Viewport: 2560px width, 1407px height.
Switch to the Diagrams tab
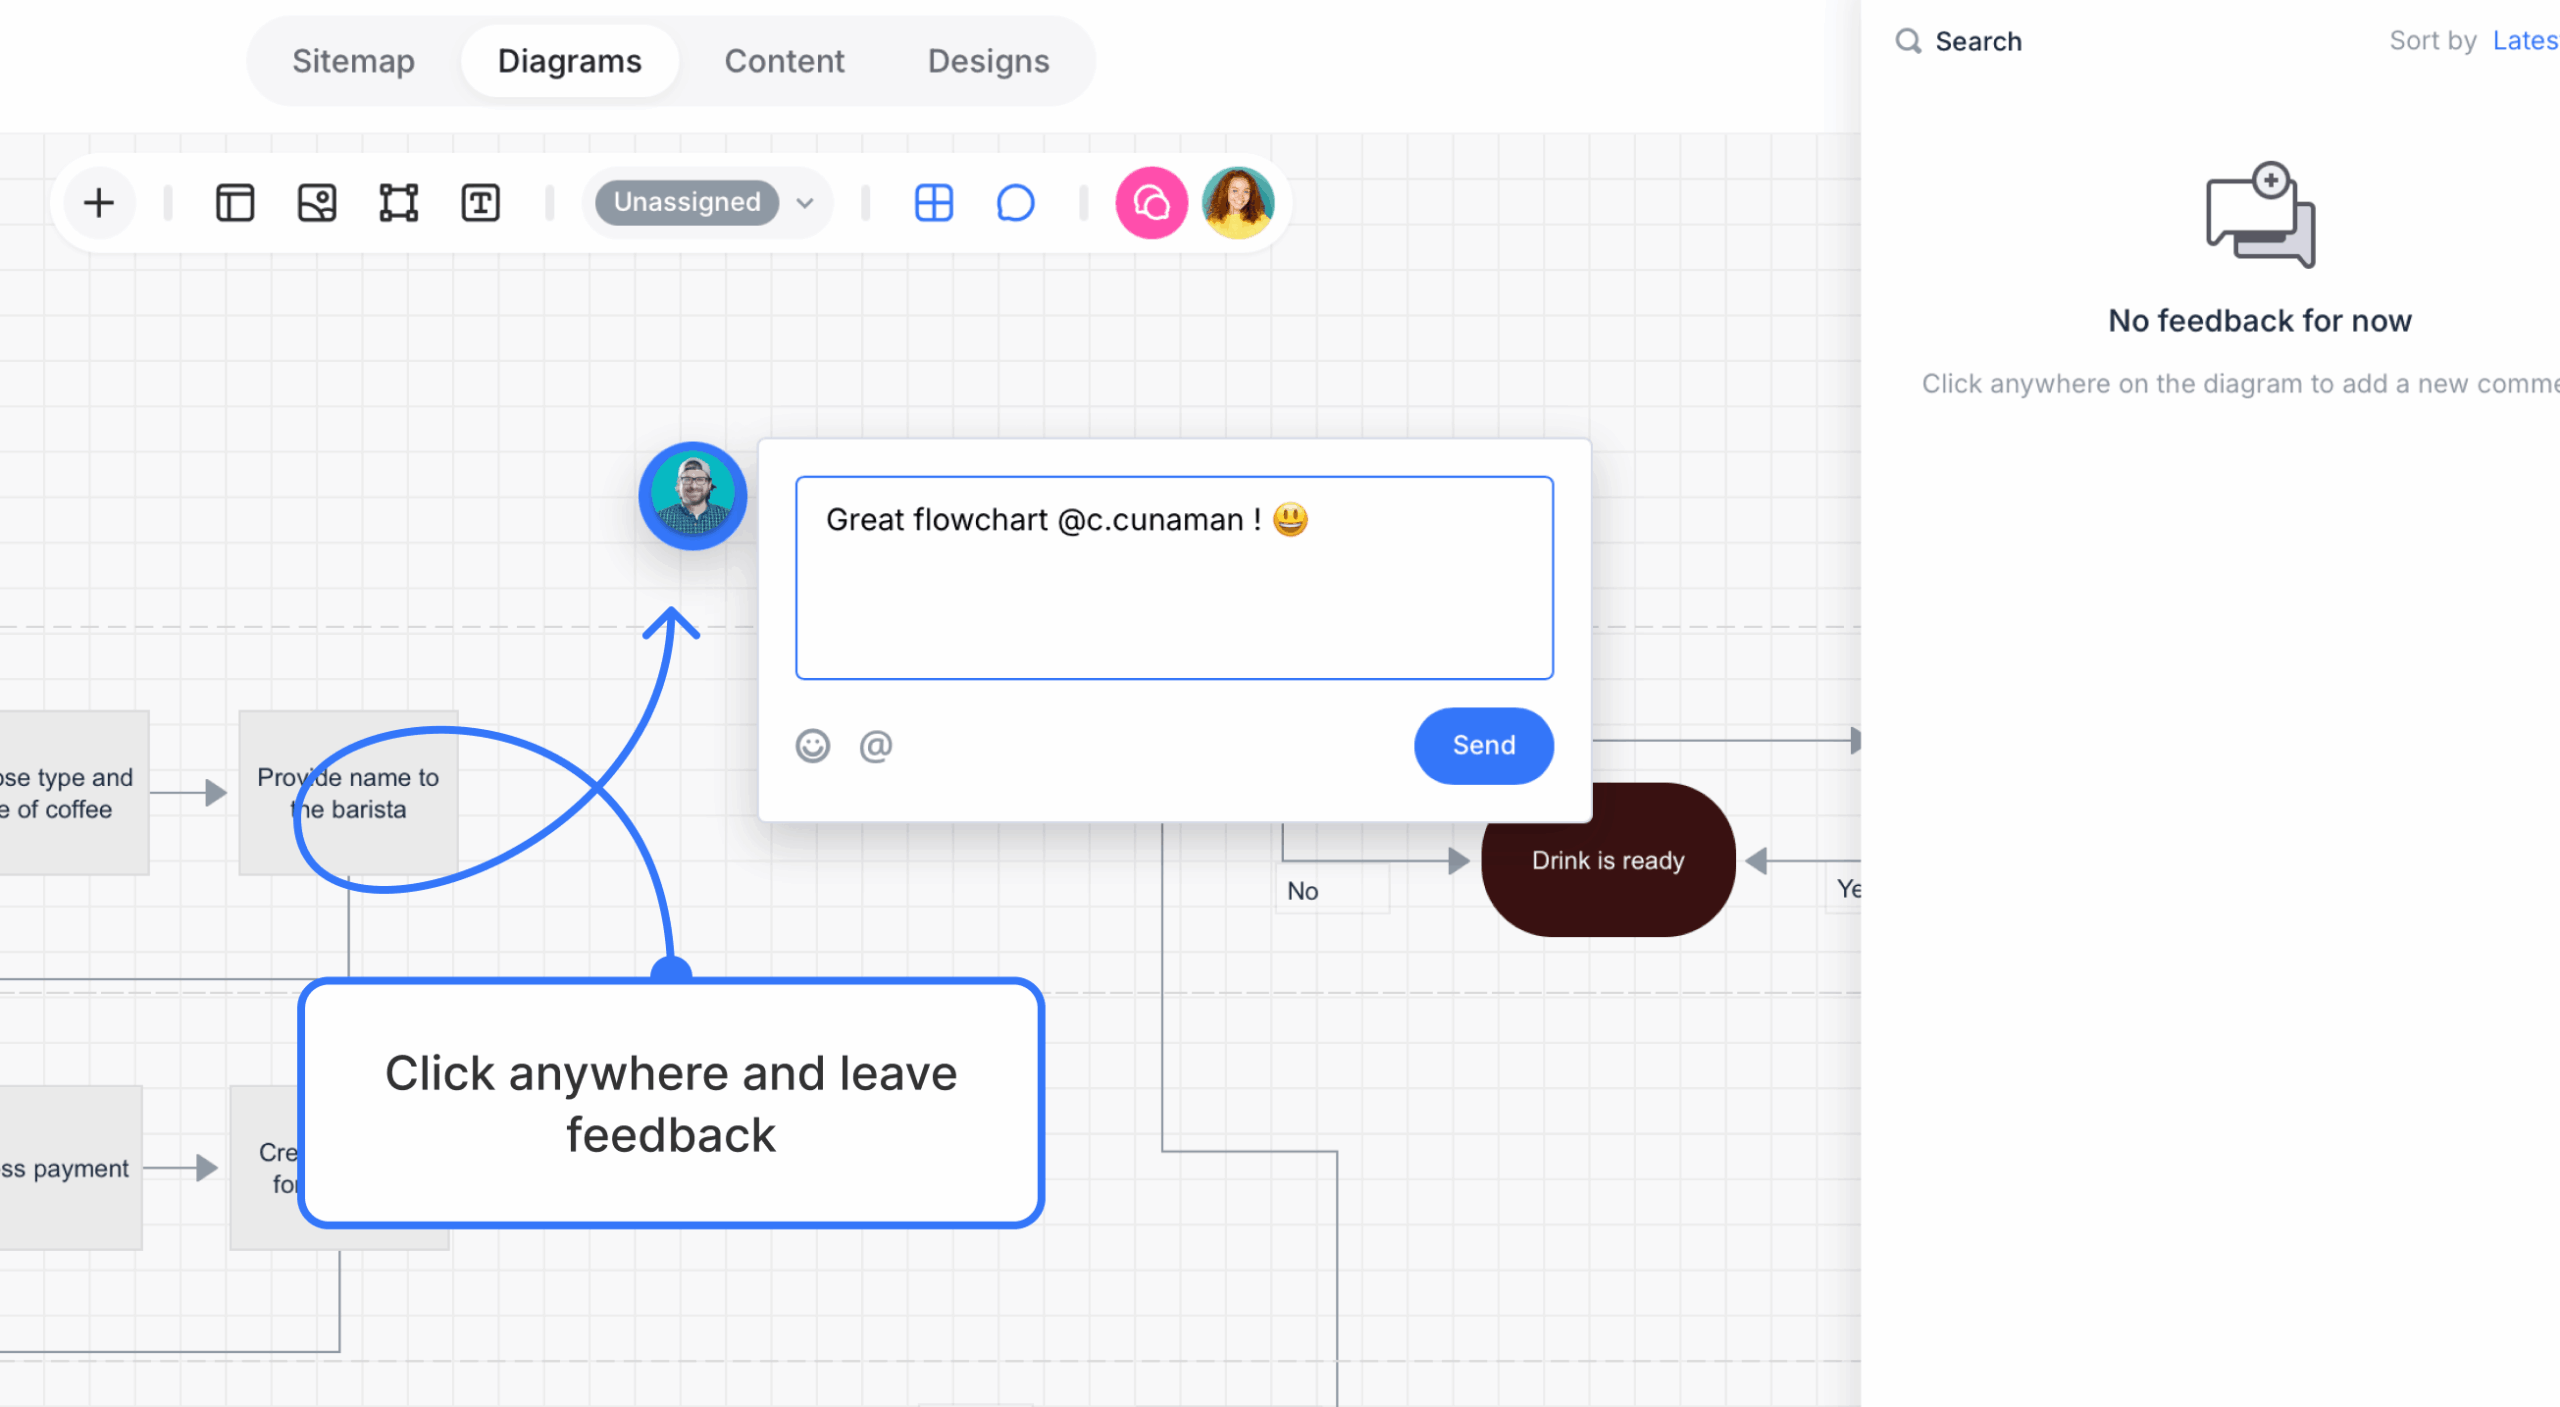click(x=569, y=61)
